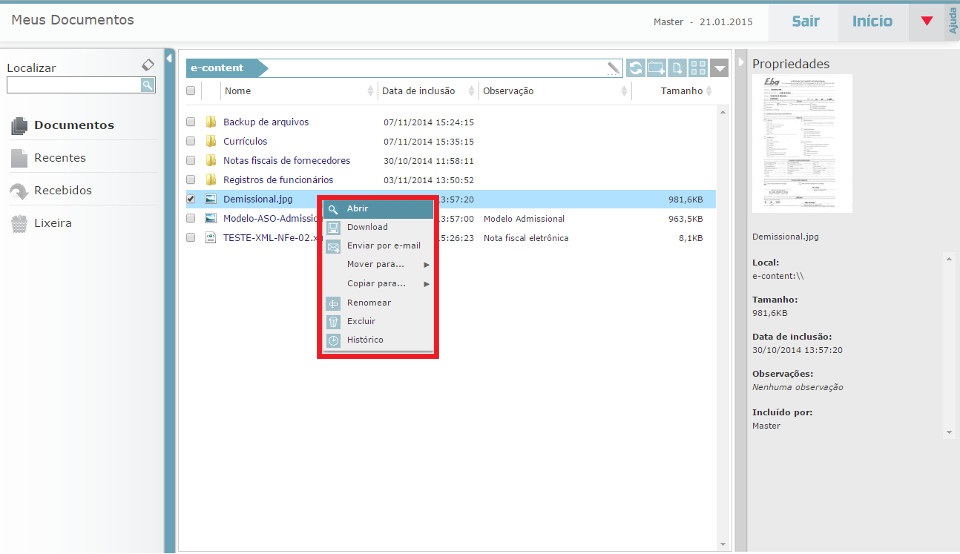Open the gray dropdown arrow in the file toolbar
Image resolution: width=960 pixels, height=554 pixels.
pyautogui.click(x=721, y=68)
